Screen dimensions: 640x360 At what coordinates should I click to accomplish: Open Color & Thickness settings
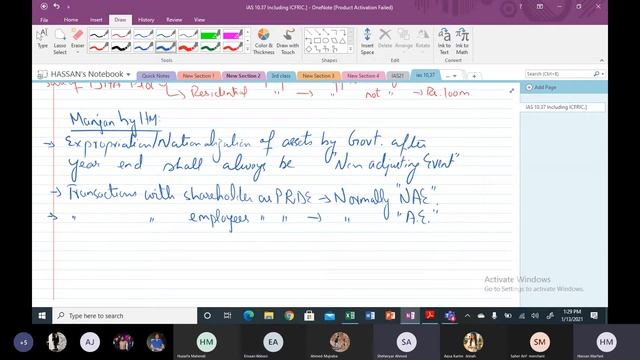[264, 41]
